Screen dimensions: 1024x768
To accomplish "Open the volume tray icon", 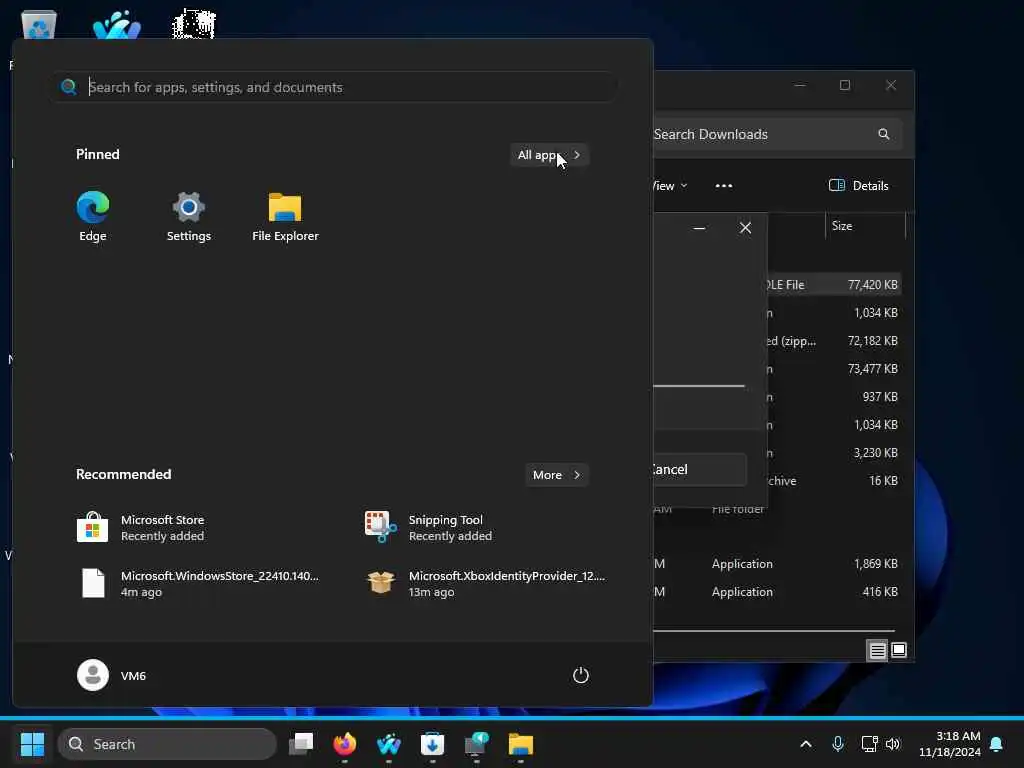I will click(893, 744).
